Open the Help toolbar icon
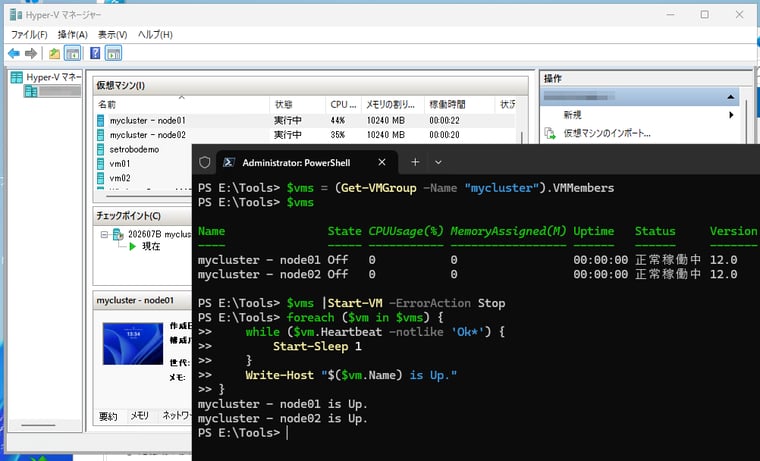The image size is (760, 461). [95, 53]
